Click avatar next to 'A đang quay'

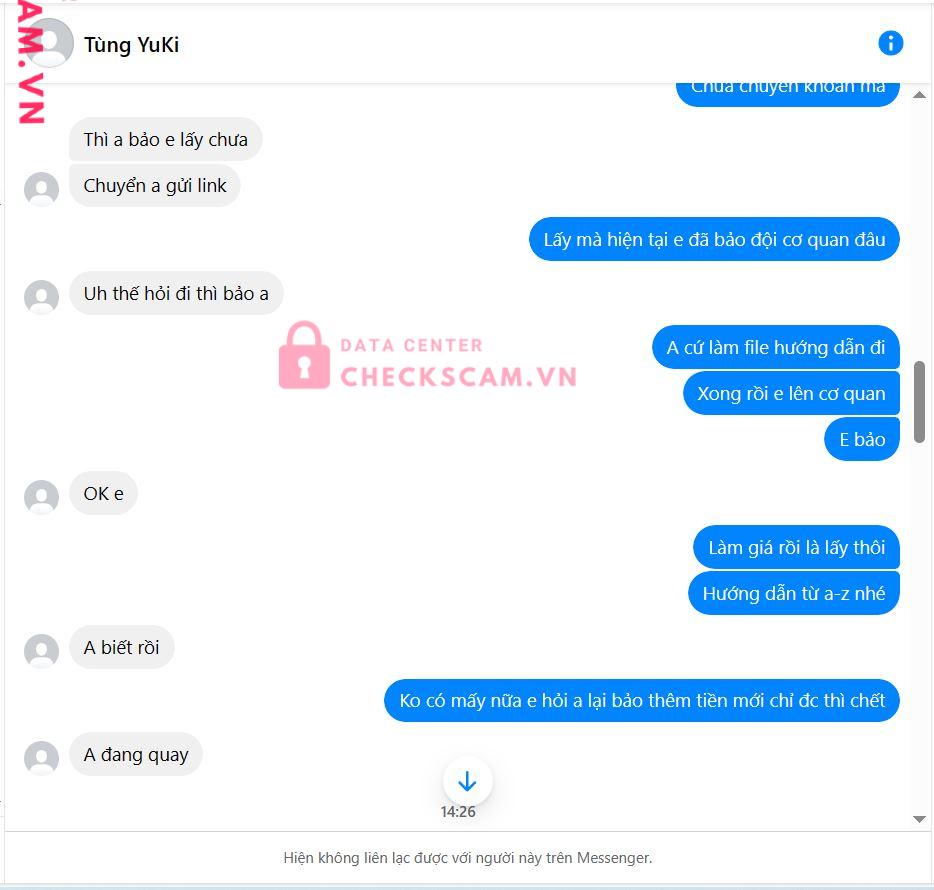[41, 758]
